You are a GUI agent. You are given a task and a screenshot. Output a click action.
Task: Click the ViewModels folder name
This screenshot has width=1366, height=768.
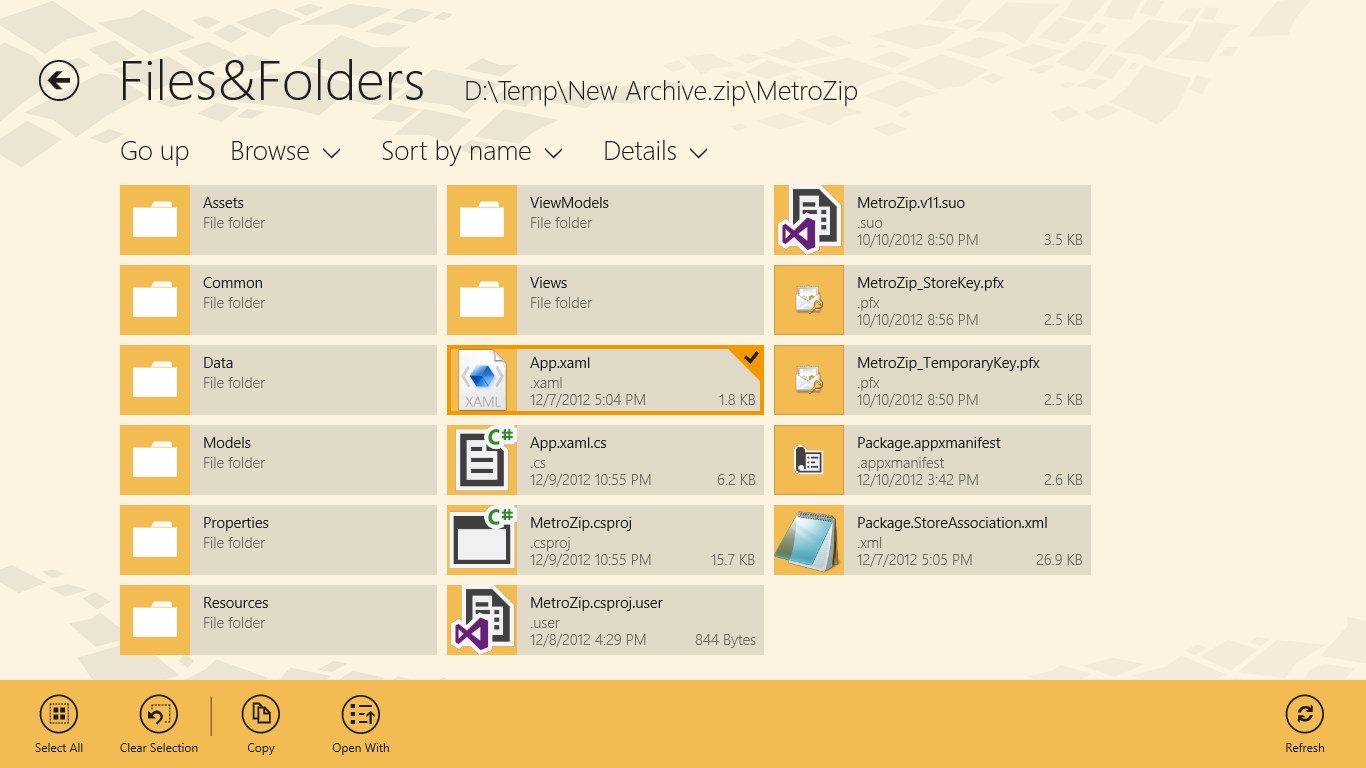coord(569,203)
